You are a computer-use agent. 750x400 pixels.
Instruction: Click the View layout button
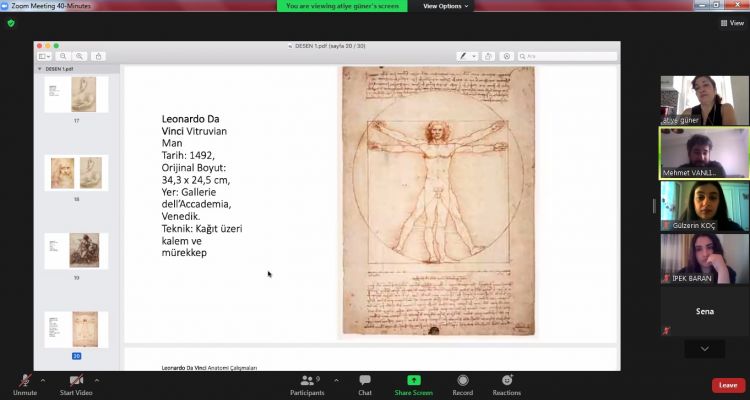coord(732,23)
